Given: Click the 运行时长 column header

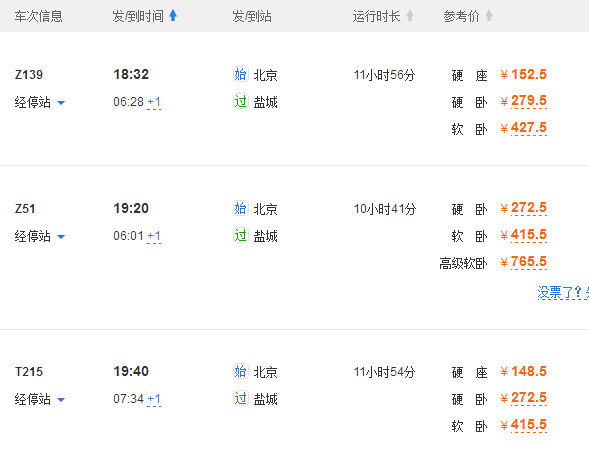Looking at the screenshot, I should point(376,16).
